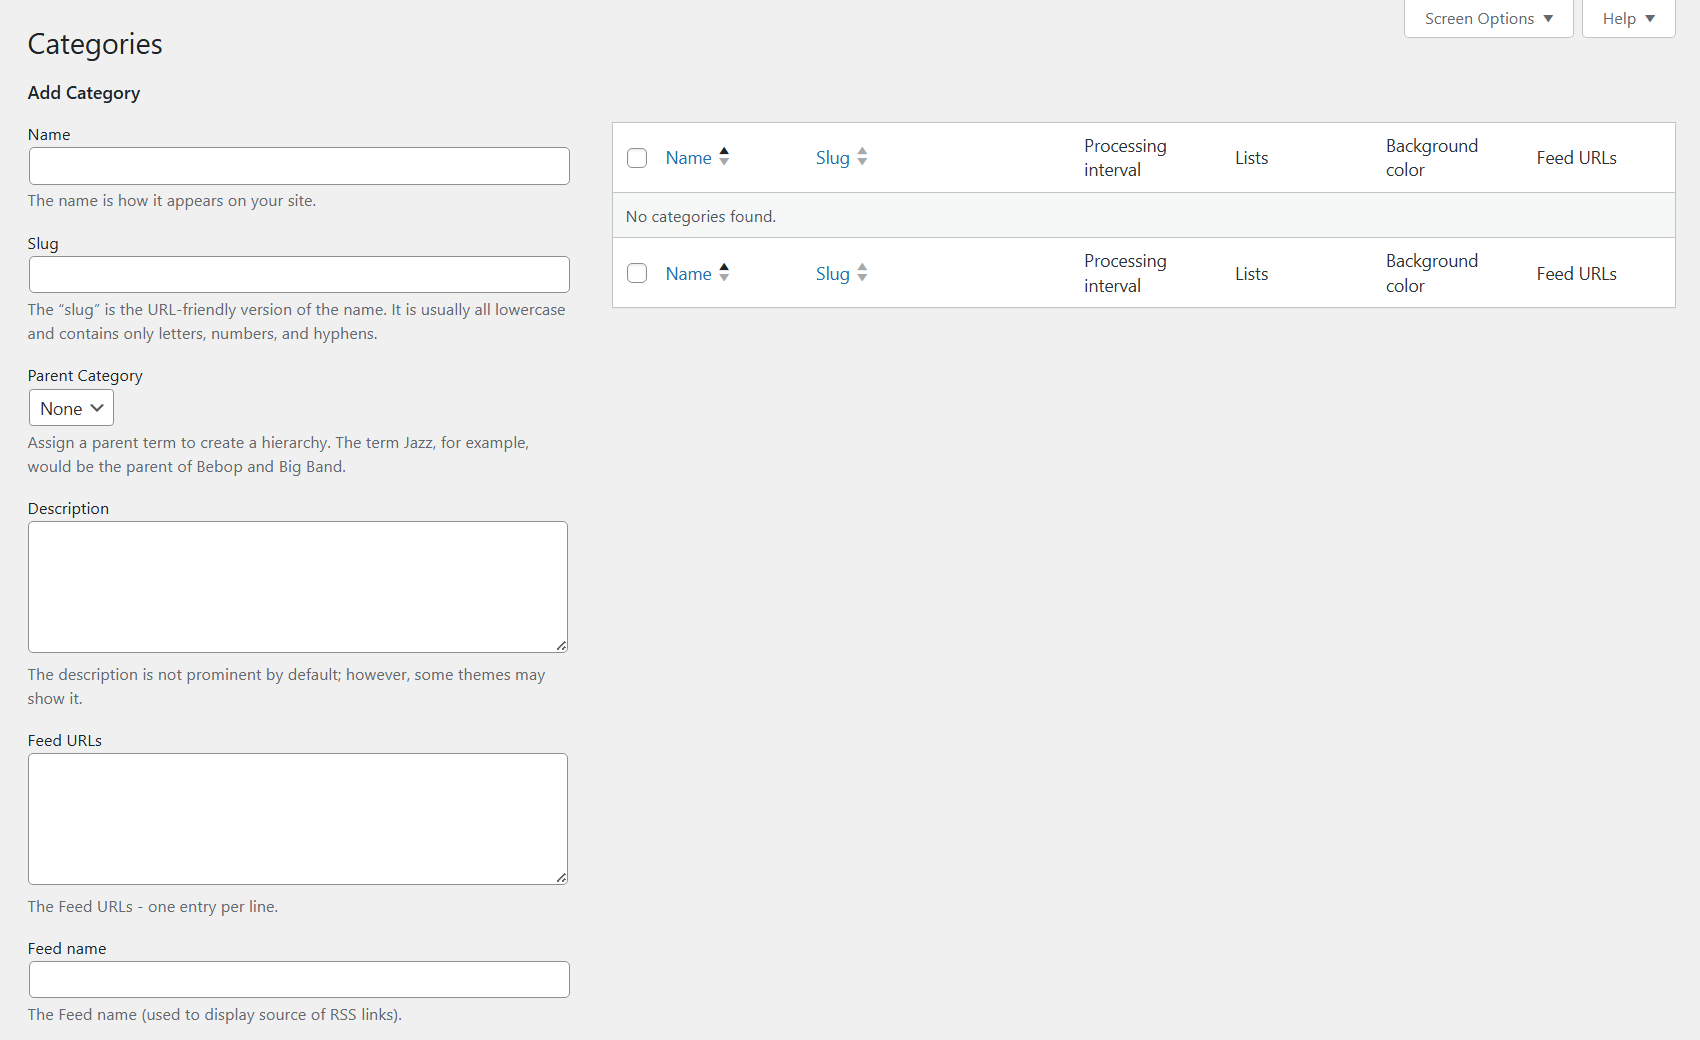
Task: Check the select-all checkbox in table footer
Action: (637, 274)
